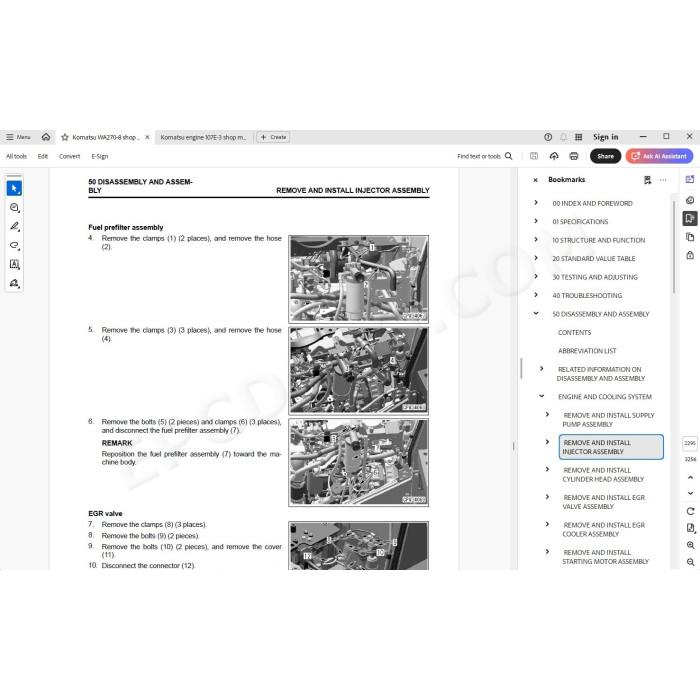700x700 pixels.
Task: Select the text box tool
Action: click(x=14, y=264)
